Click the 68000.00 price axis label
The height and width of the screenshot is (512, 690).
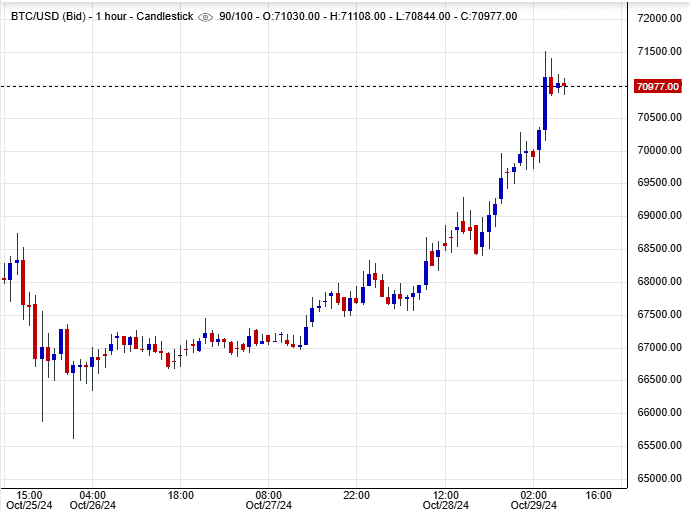[658, 281]
